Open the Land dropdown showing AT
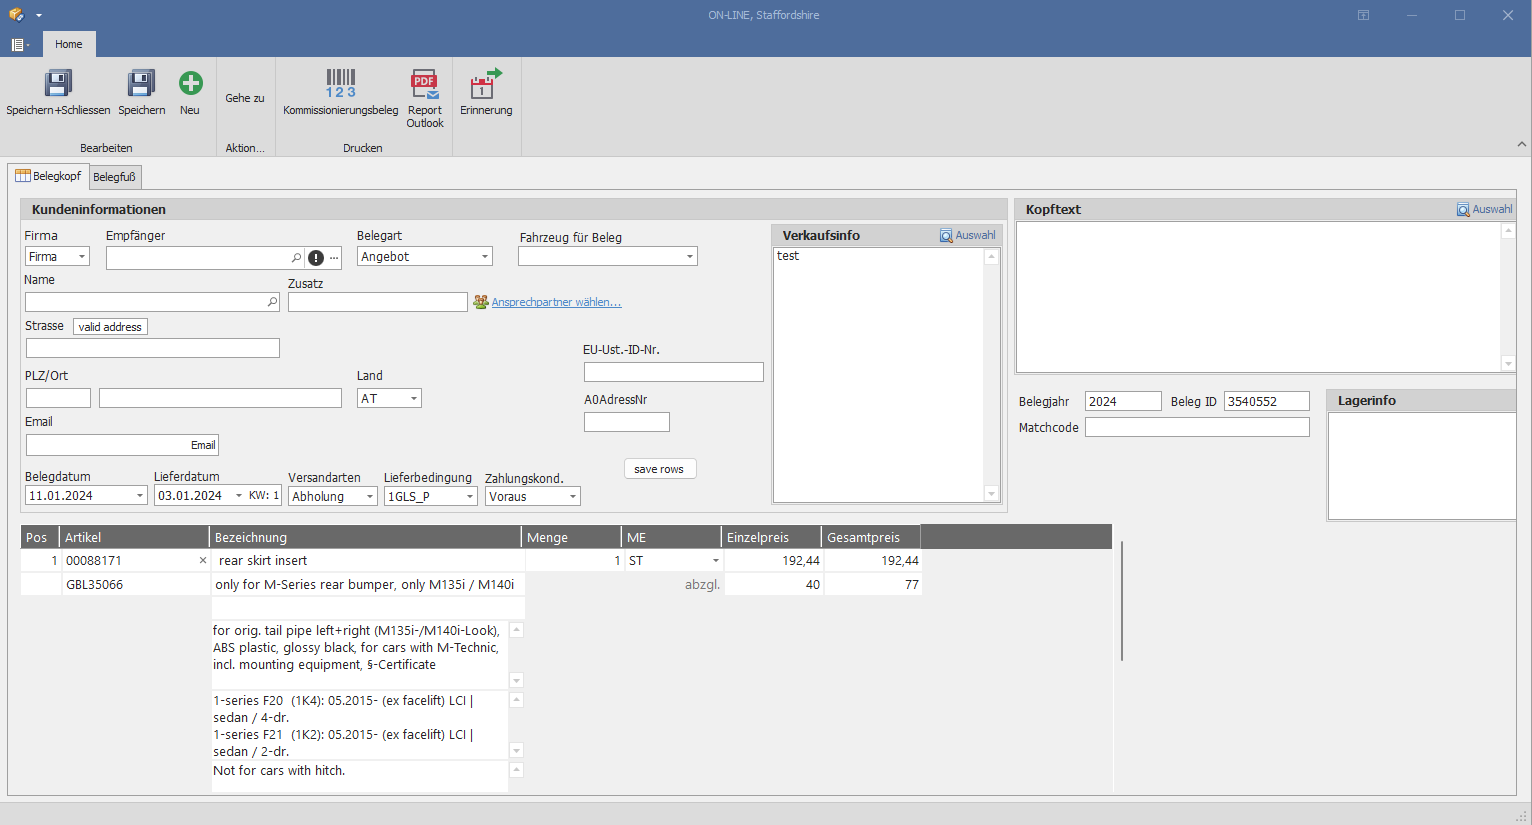 413,399
